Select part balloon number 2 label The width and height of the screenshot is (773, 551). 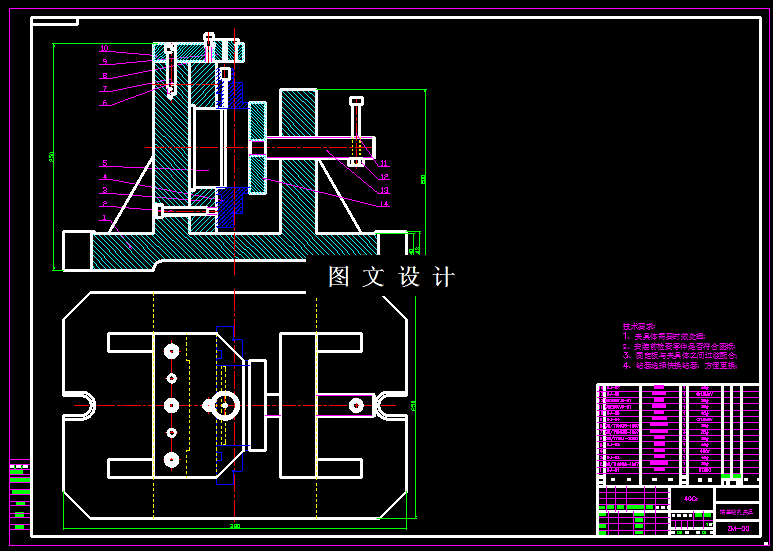tap(105, 204)
